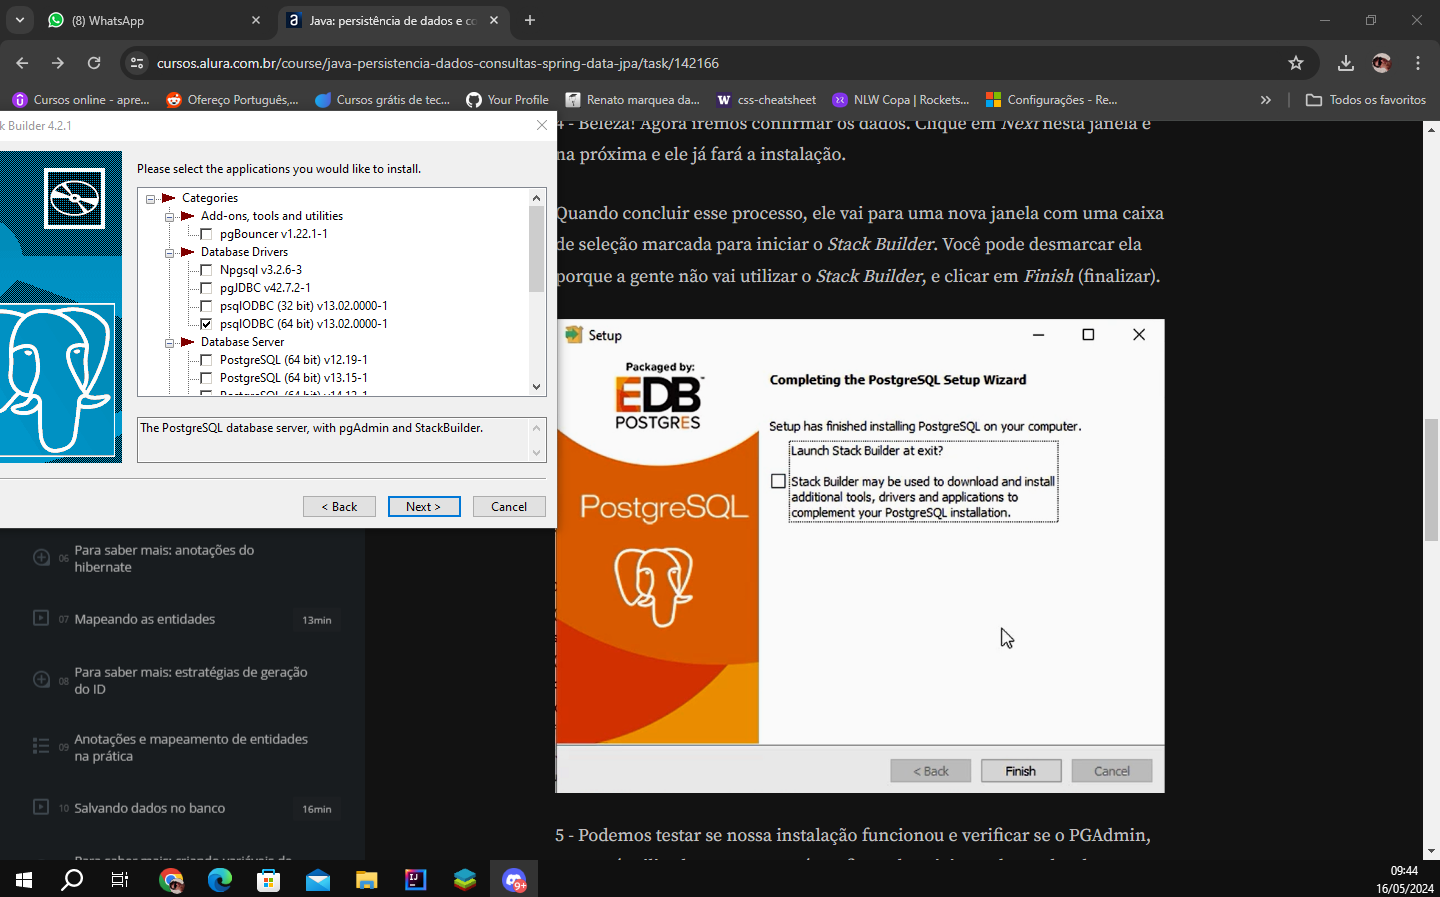The width and height of the screenshot is (1440, 897).
Task: Click Next in Stack Builder
Action: coord(424,507)
